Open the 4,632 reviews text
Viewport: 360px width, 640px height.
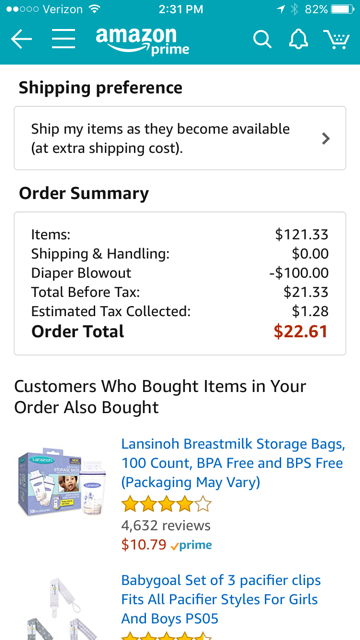tap(166, 525)
